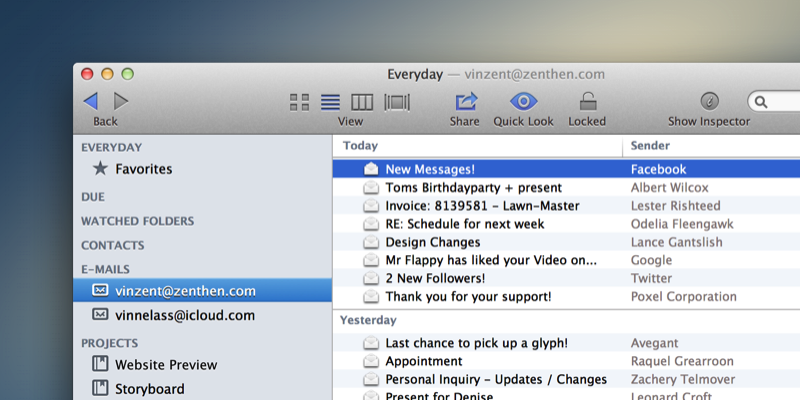The width and height of the screenshot is (800, 400).
Task: Open Toms Birthdayparty + present email
Action: [x=459, y=188]
